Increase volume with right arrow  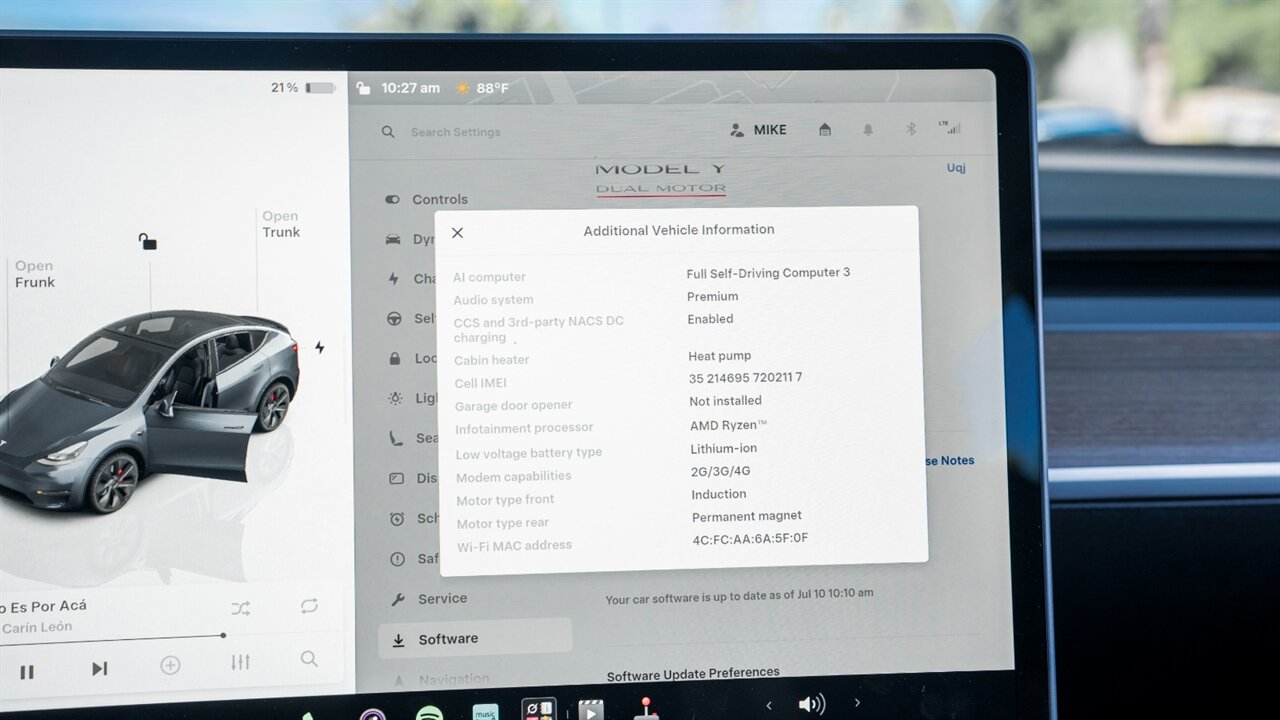[x=857, y=703]
